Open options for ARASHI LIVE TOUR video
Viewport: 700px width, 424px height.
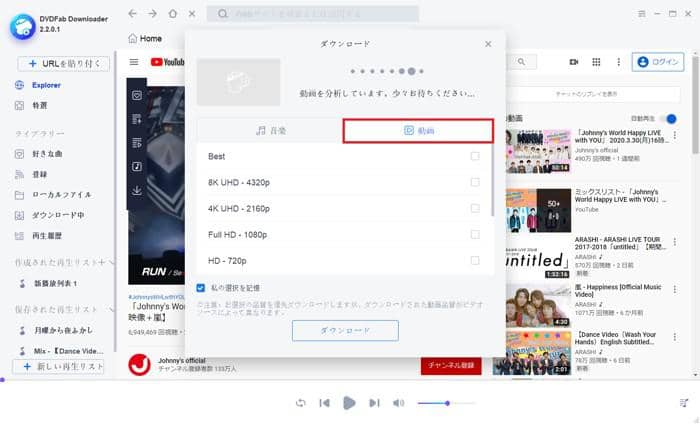click(x=675, y=242)
